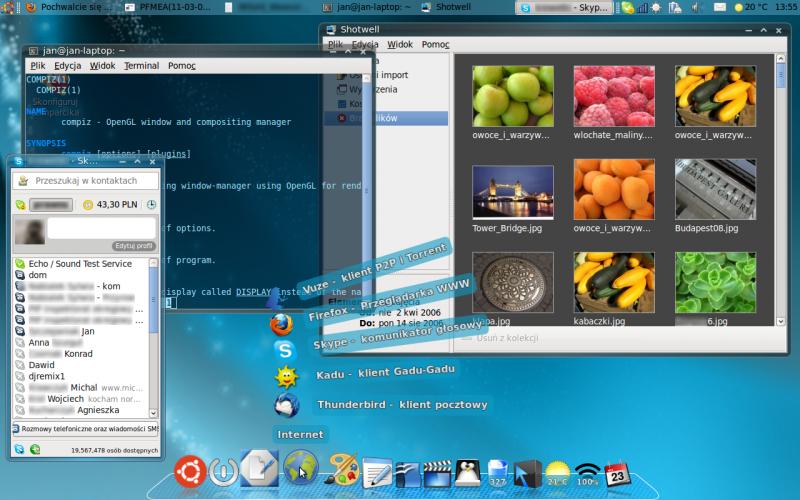
Task: Expand the Skype account name status button
Action: (x=46, y=205)
